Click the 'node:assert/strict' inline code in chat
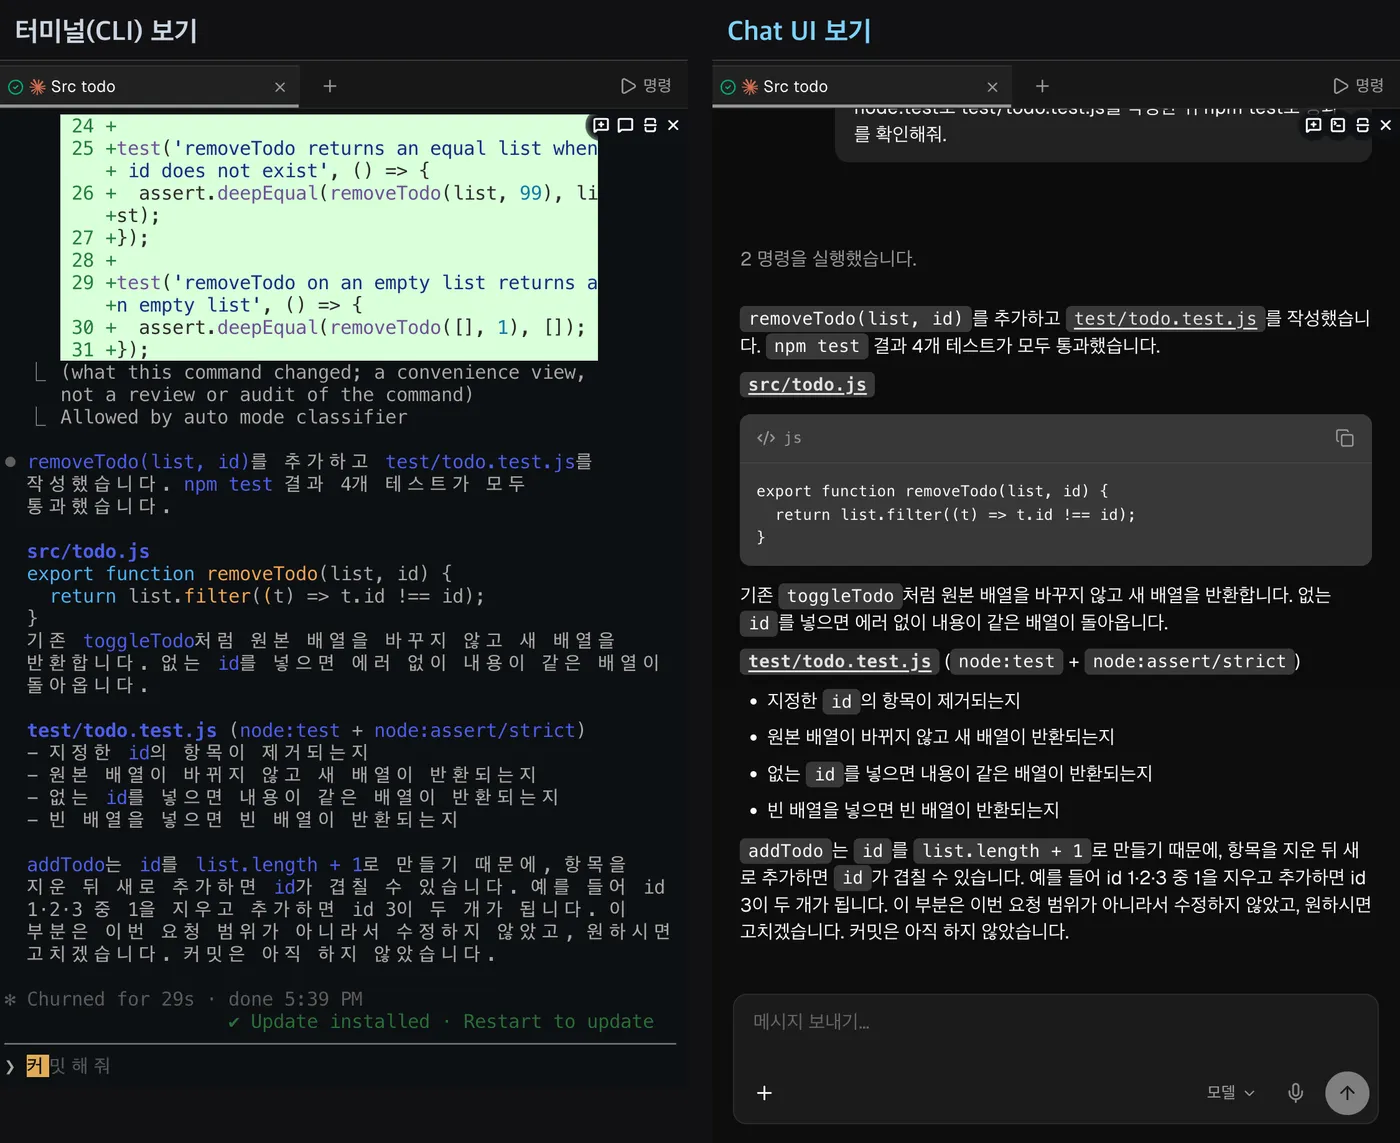 pyautogui.click(x=1189, y=661)
